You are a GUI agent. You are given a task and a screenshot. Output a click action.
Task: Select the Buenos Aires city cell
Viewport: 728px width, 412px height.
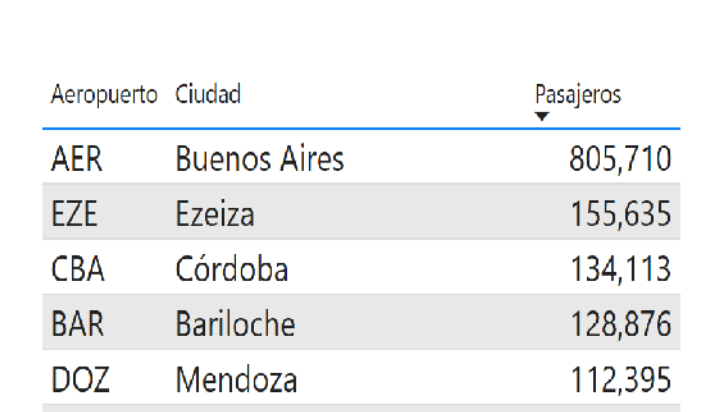pyautogui.click(x=260, y=159)
